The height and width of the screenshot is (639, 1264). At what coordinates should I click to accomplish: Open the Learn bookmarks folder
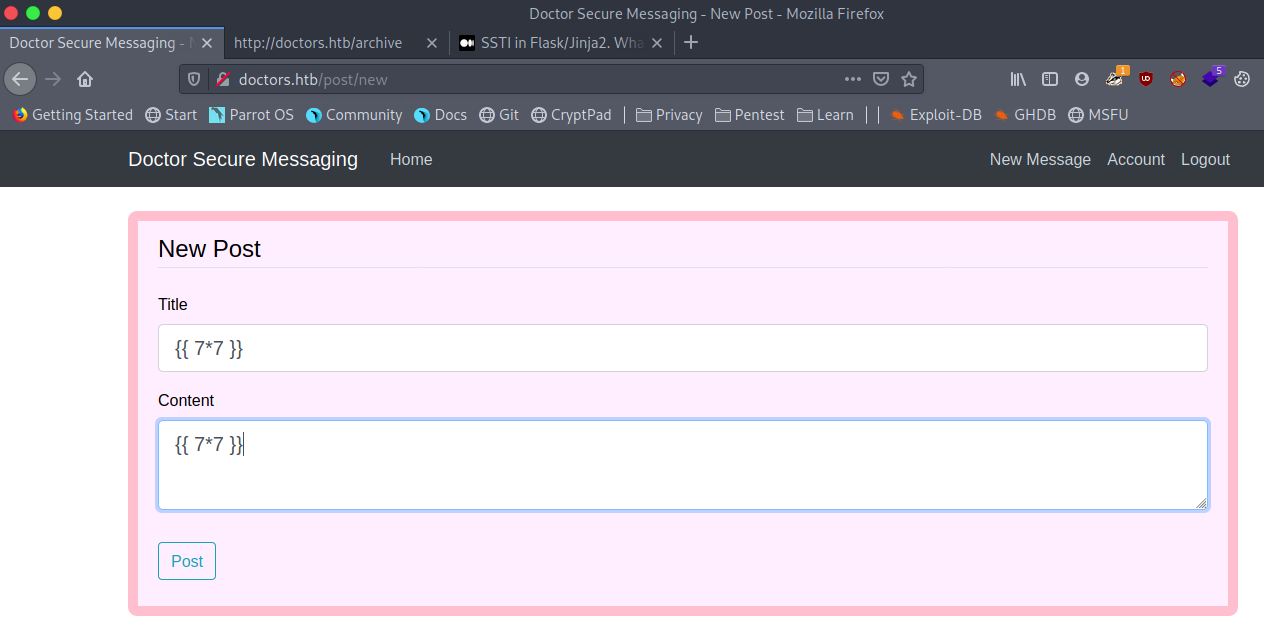tap(825, 115)
